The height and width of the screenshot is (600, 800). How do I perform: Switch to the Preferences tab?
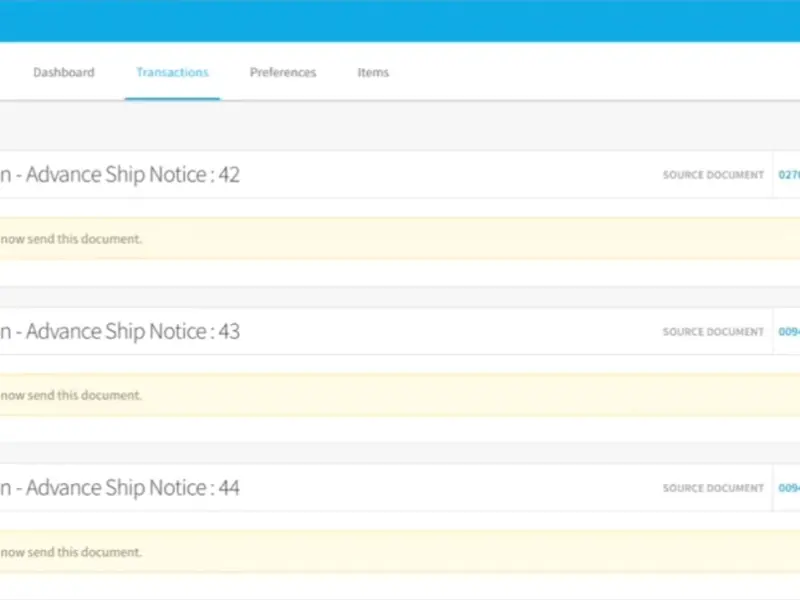tap(283, 73)
